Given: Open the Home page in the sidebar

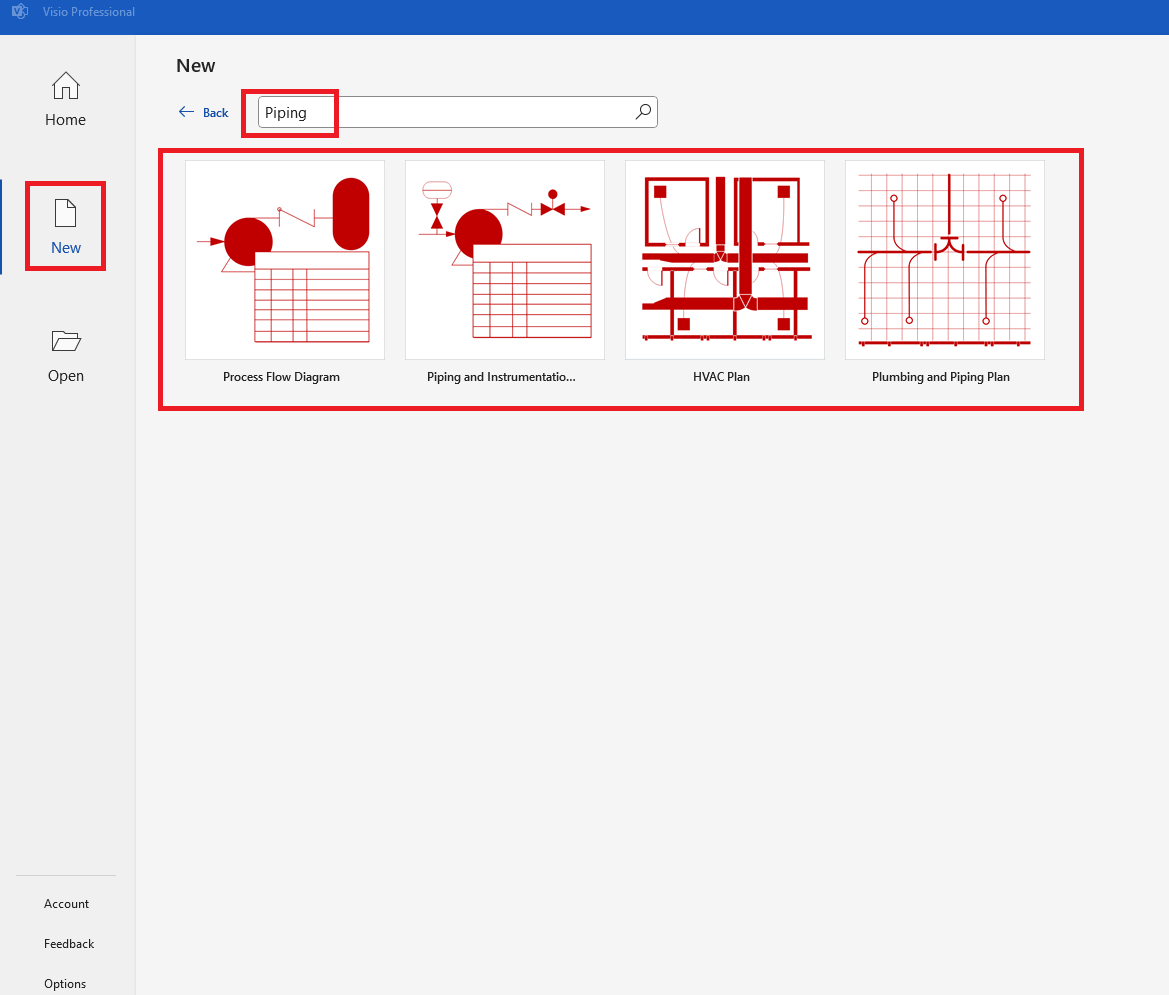Looking at the screenshot, I should (66, 99).
